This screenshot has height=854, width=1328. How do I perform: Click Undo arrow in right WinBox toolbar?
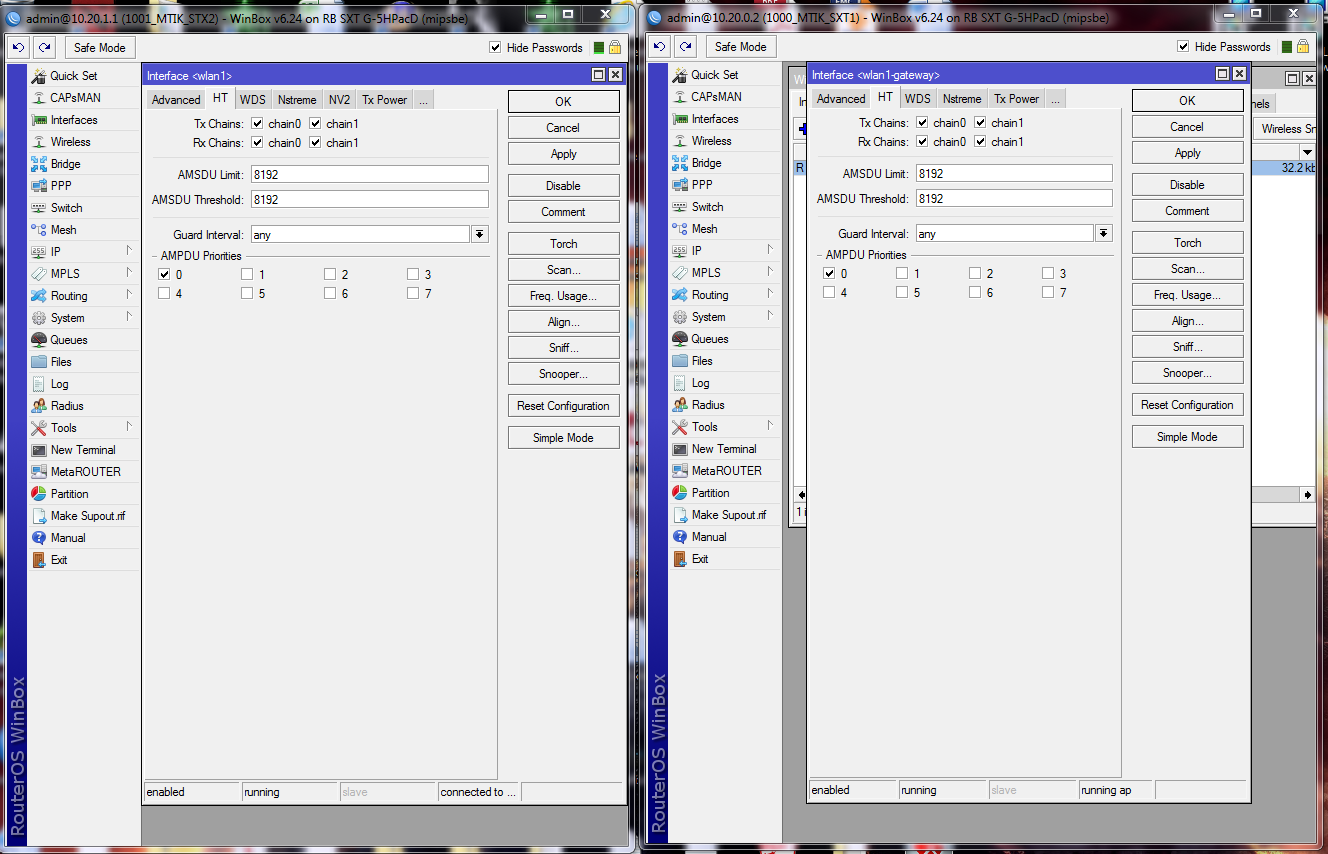point(659,47)
